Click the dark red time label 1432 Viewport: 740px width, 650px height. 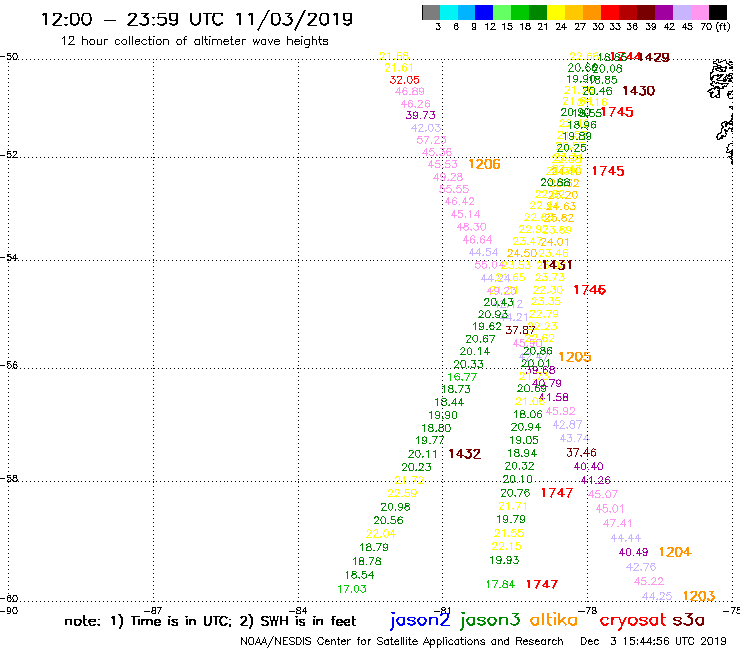[464, 454]
